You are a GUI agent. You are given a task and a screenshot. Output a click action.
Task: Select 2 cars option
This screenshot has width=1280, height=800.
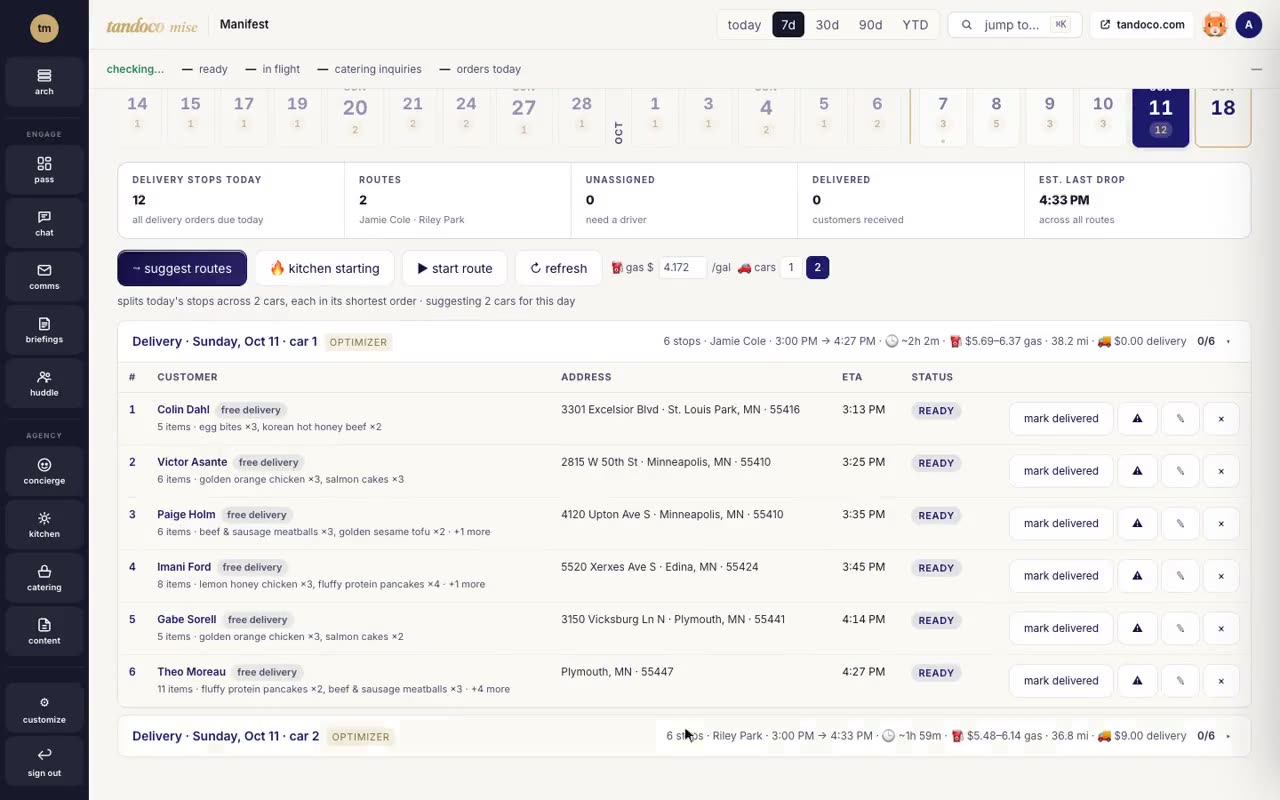pyautogui.click(x=817, y=268)
